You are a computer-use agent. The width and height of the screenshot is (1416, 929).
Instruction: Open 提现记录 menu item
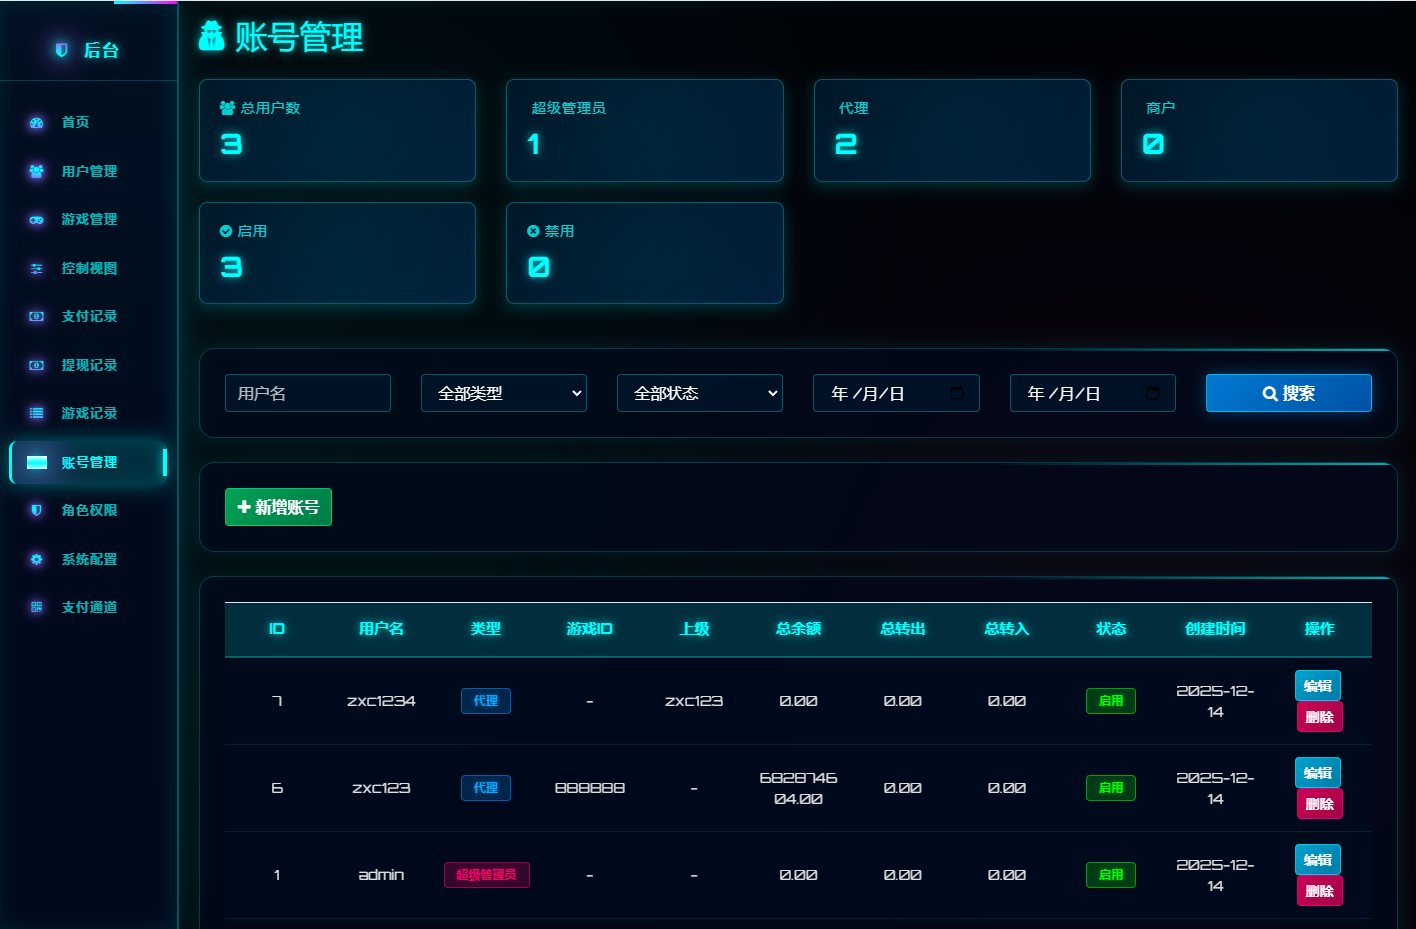coord(88,365)
